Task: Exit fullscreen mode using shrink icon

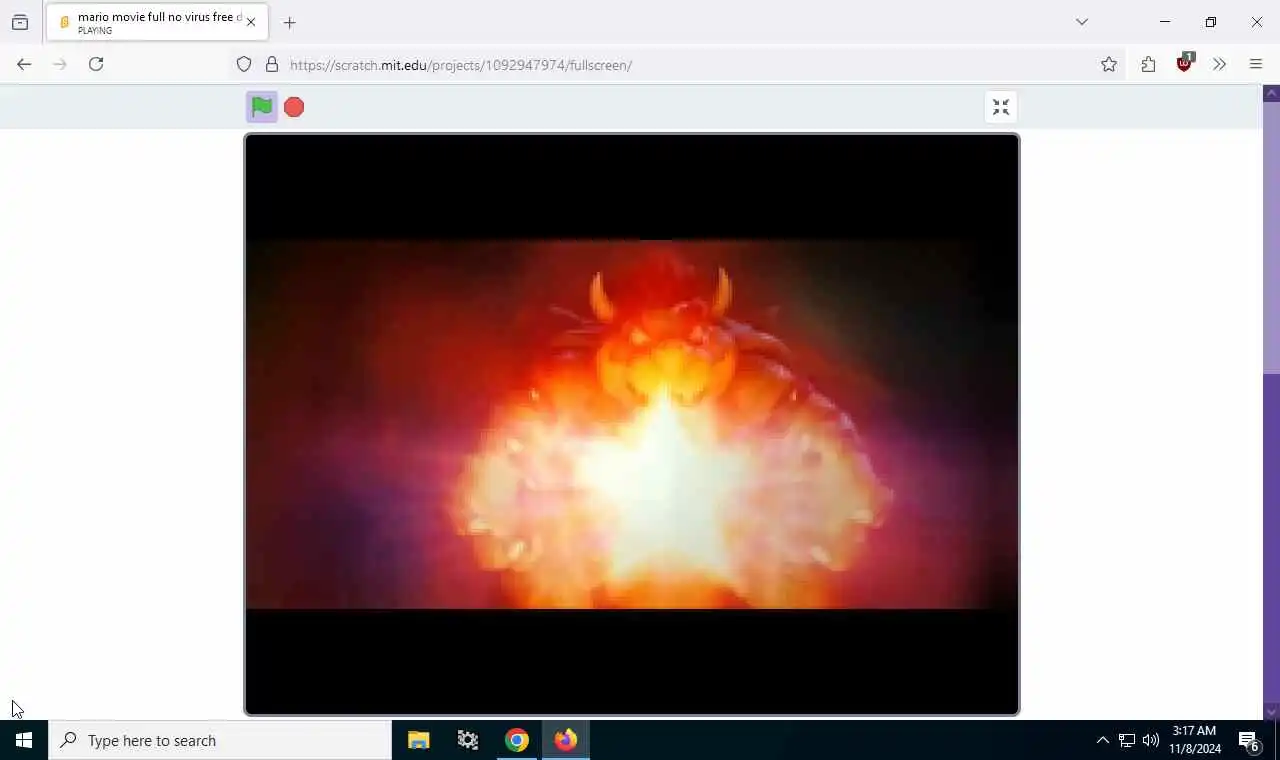Action: 1001,107
